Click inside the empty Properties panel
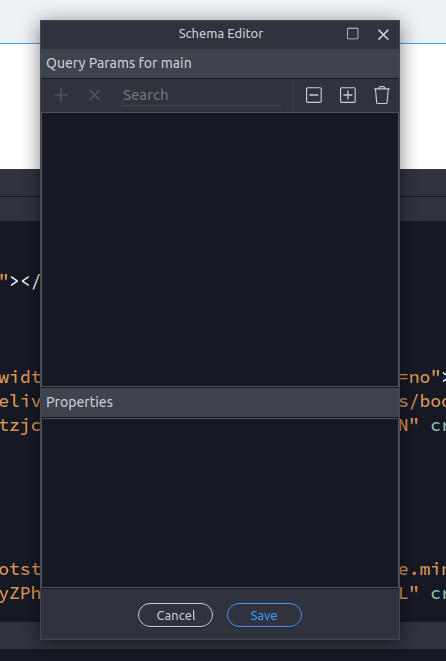 click(220, 503)
